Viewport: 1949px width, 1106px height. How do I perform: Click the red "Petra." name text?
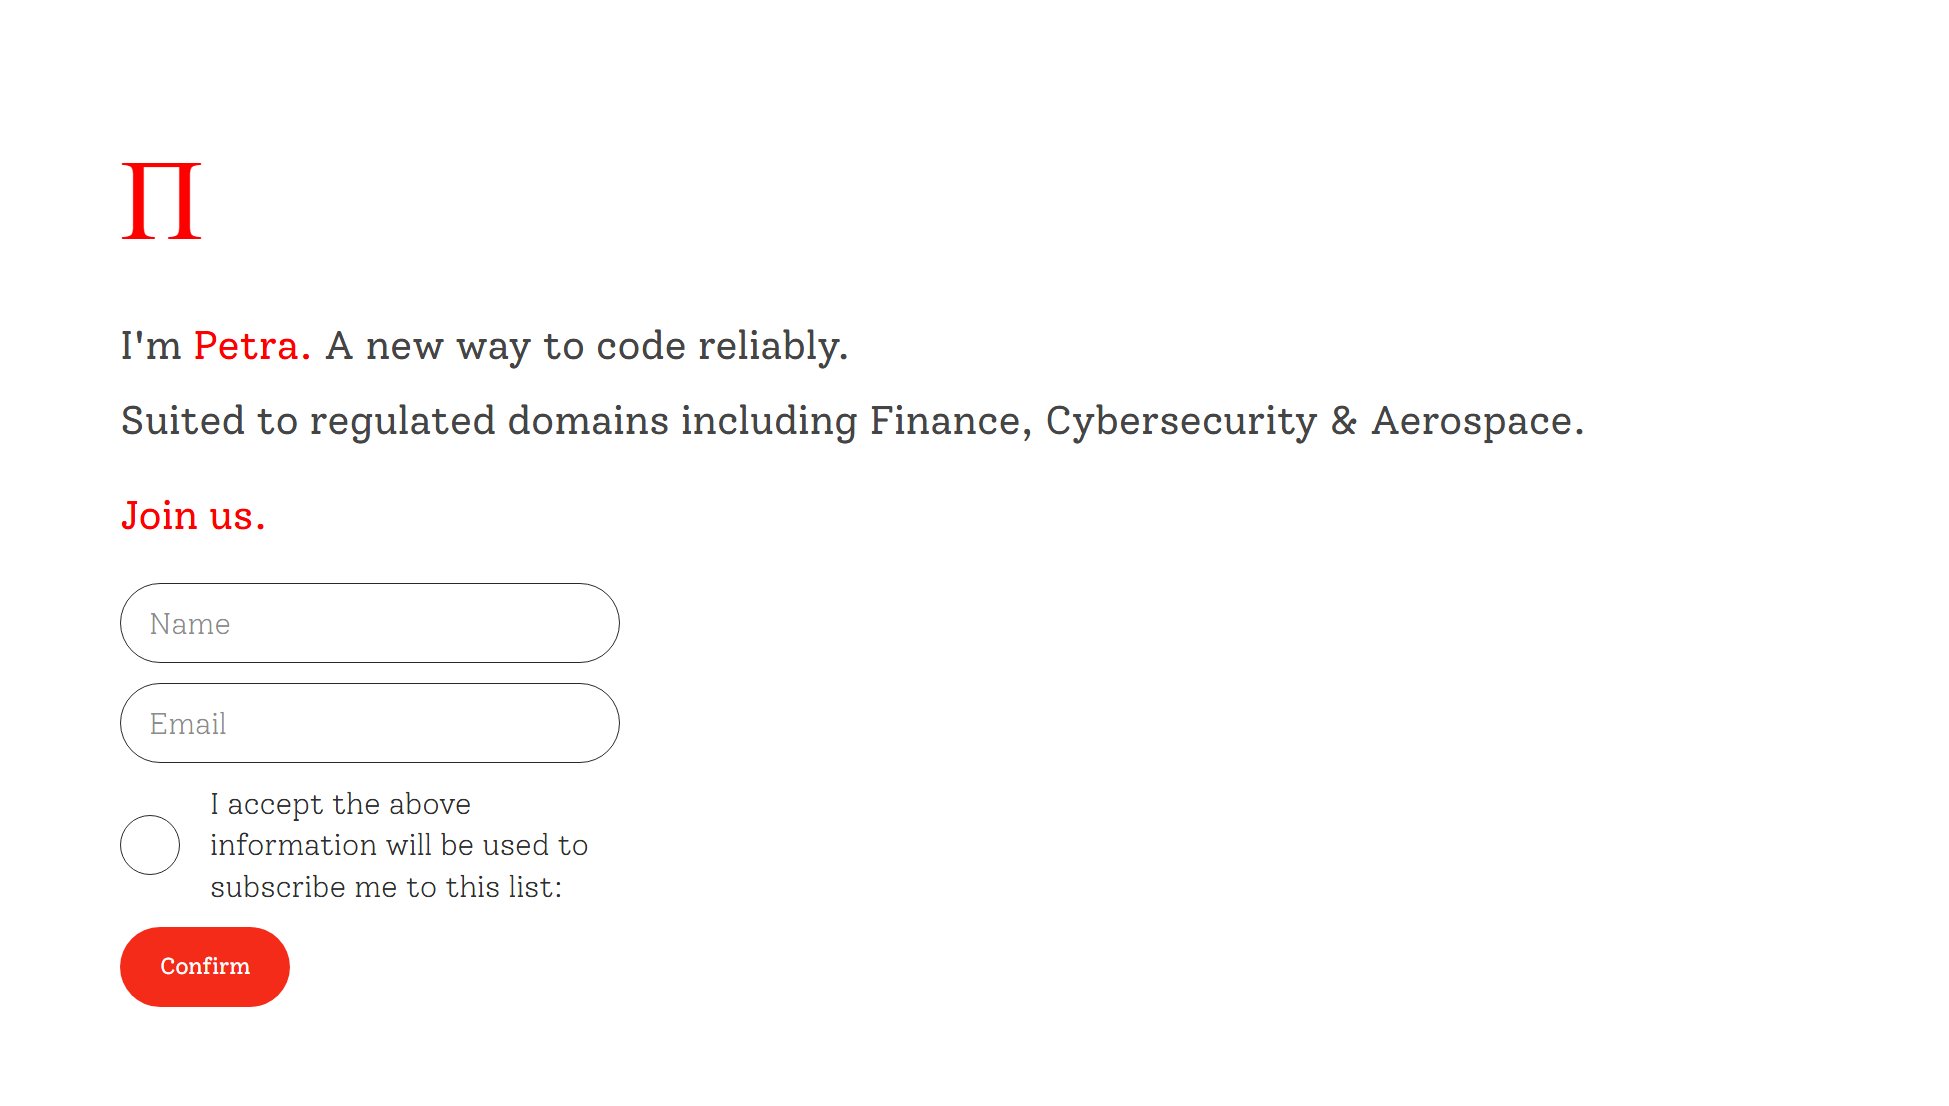coord(251,346)
